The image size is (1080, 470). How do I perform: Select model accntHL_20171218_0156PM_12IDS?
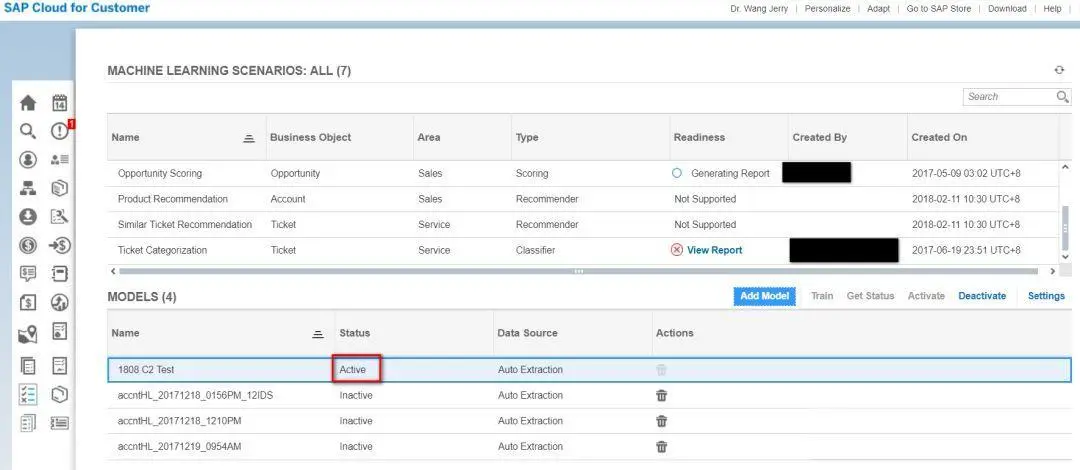tap(590, 396)
